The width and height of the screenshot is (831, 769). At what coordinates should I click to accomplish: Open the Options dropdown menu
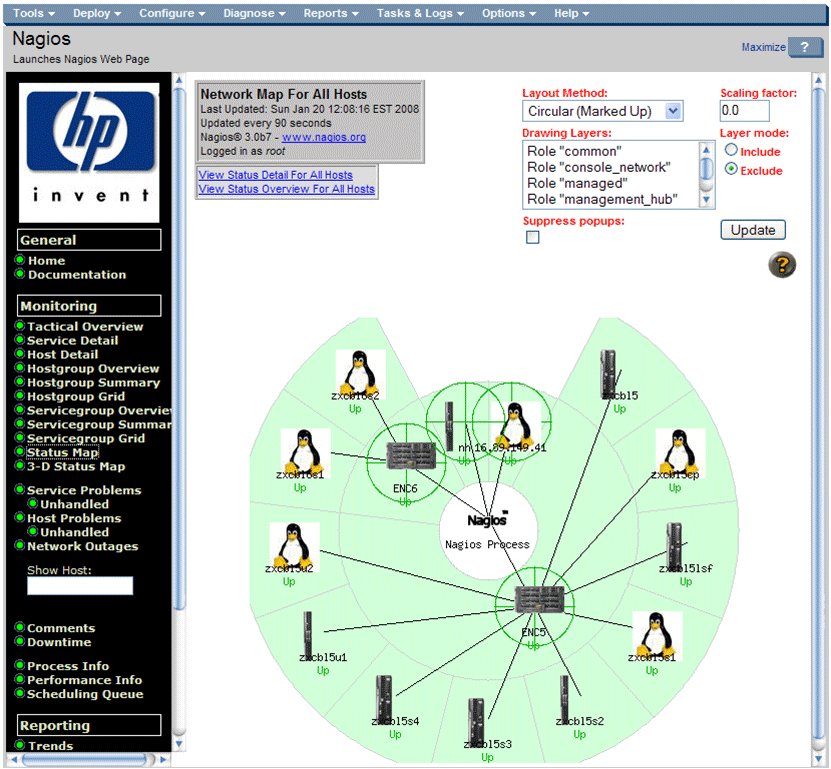click(508, 13)
